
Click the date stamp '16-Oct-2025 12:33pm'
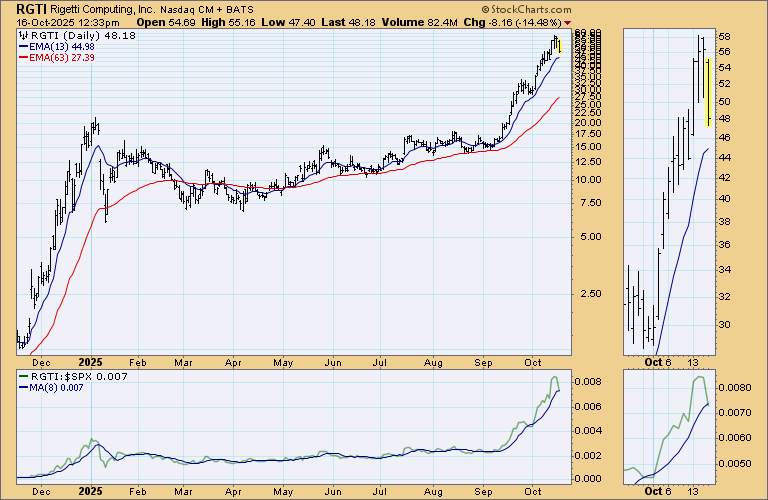(68, 23)
